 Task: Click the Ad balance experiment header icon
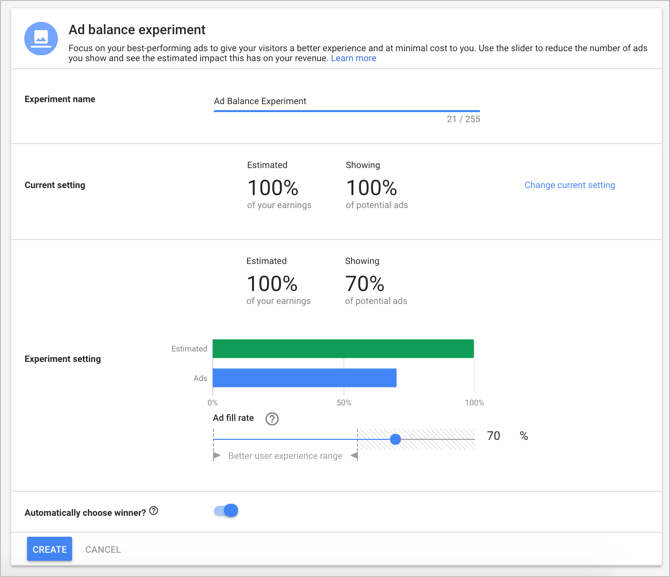[41, 39]
